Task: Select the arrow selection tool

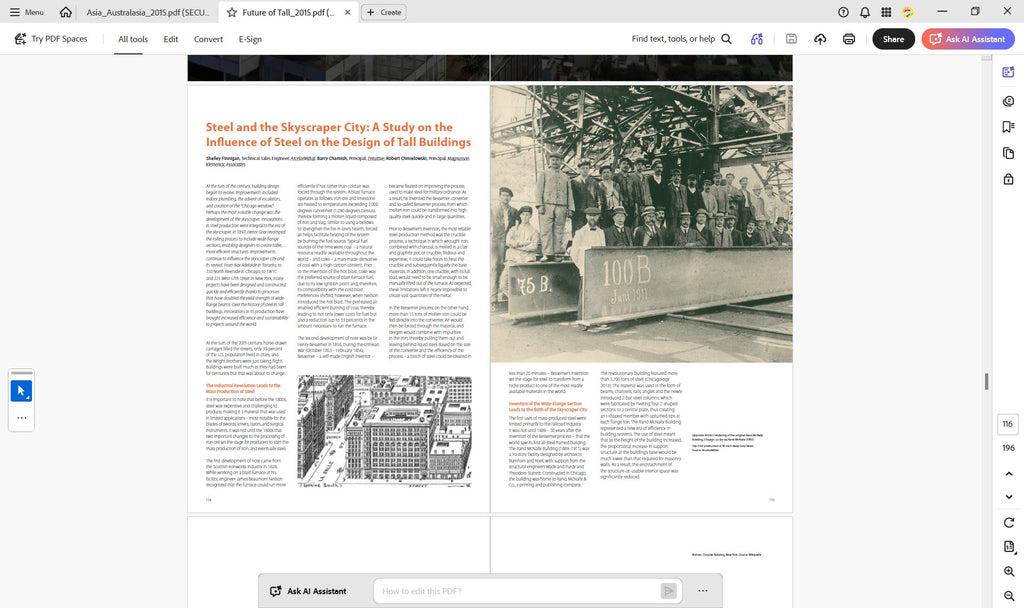Action: pos(21,391)
